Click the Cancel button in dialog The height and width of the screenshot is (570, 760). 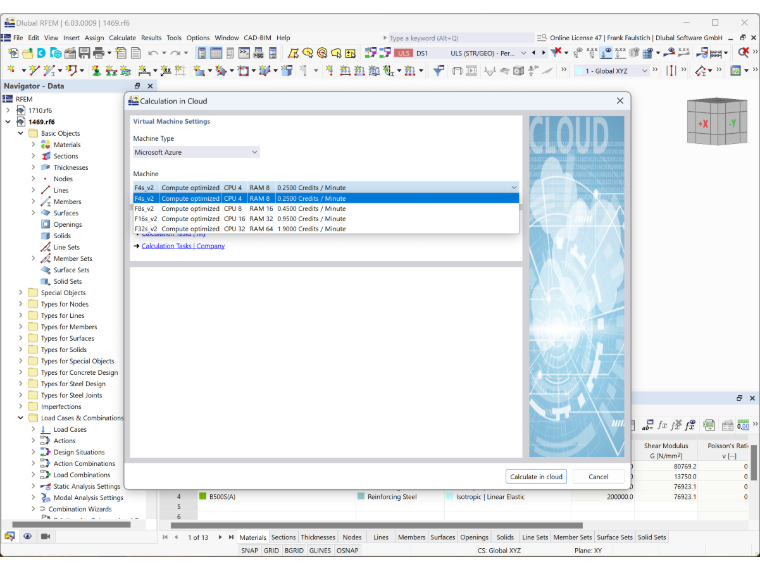pos(598,476)
